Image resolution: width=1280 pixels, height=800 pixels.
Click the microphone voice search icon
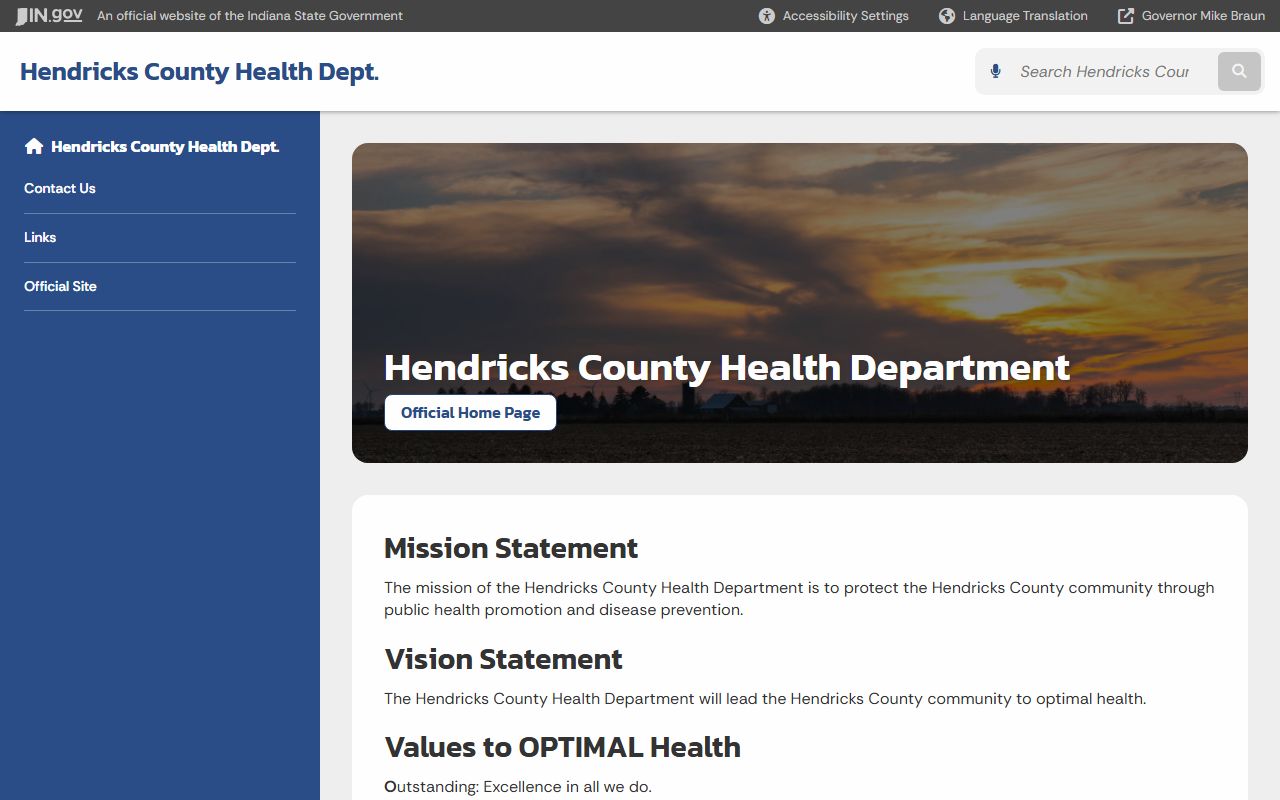[x=995, y=71]
